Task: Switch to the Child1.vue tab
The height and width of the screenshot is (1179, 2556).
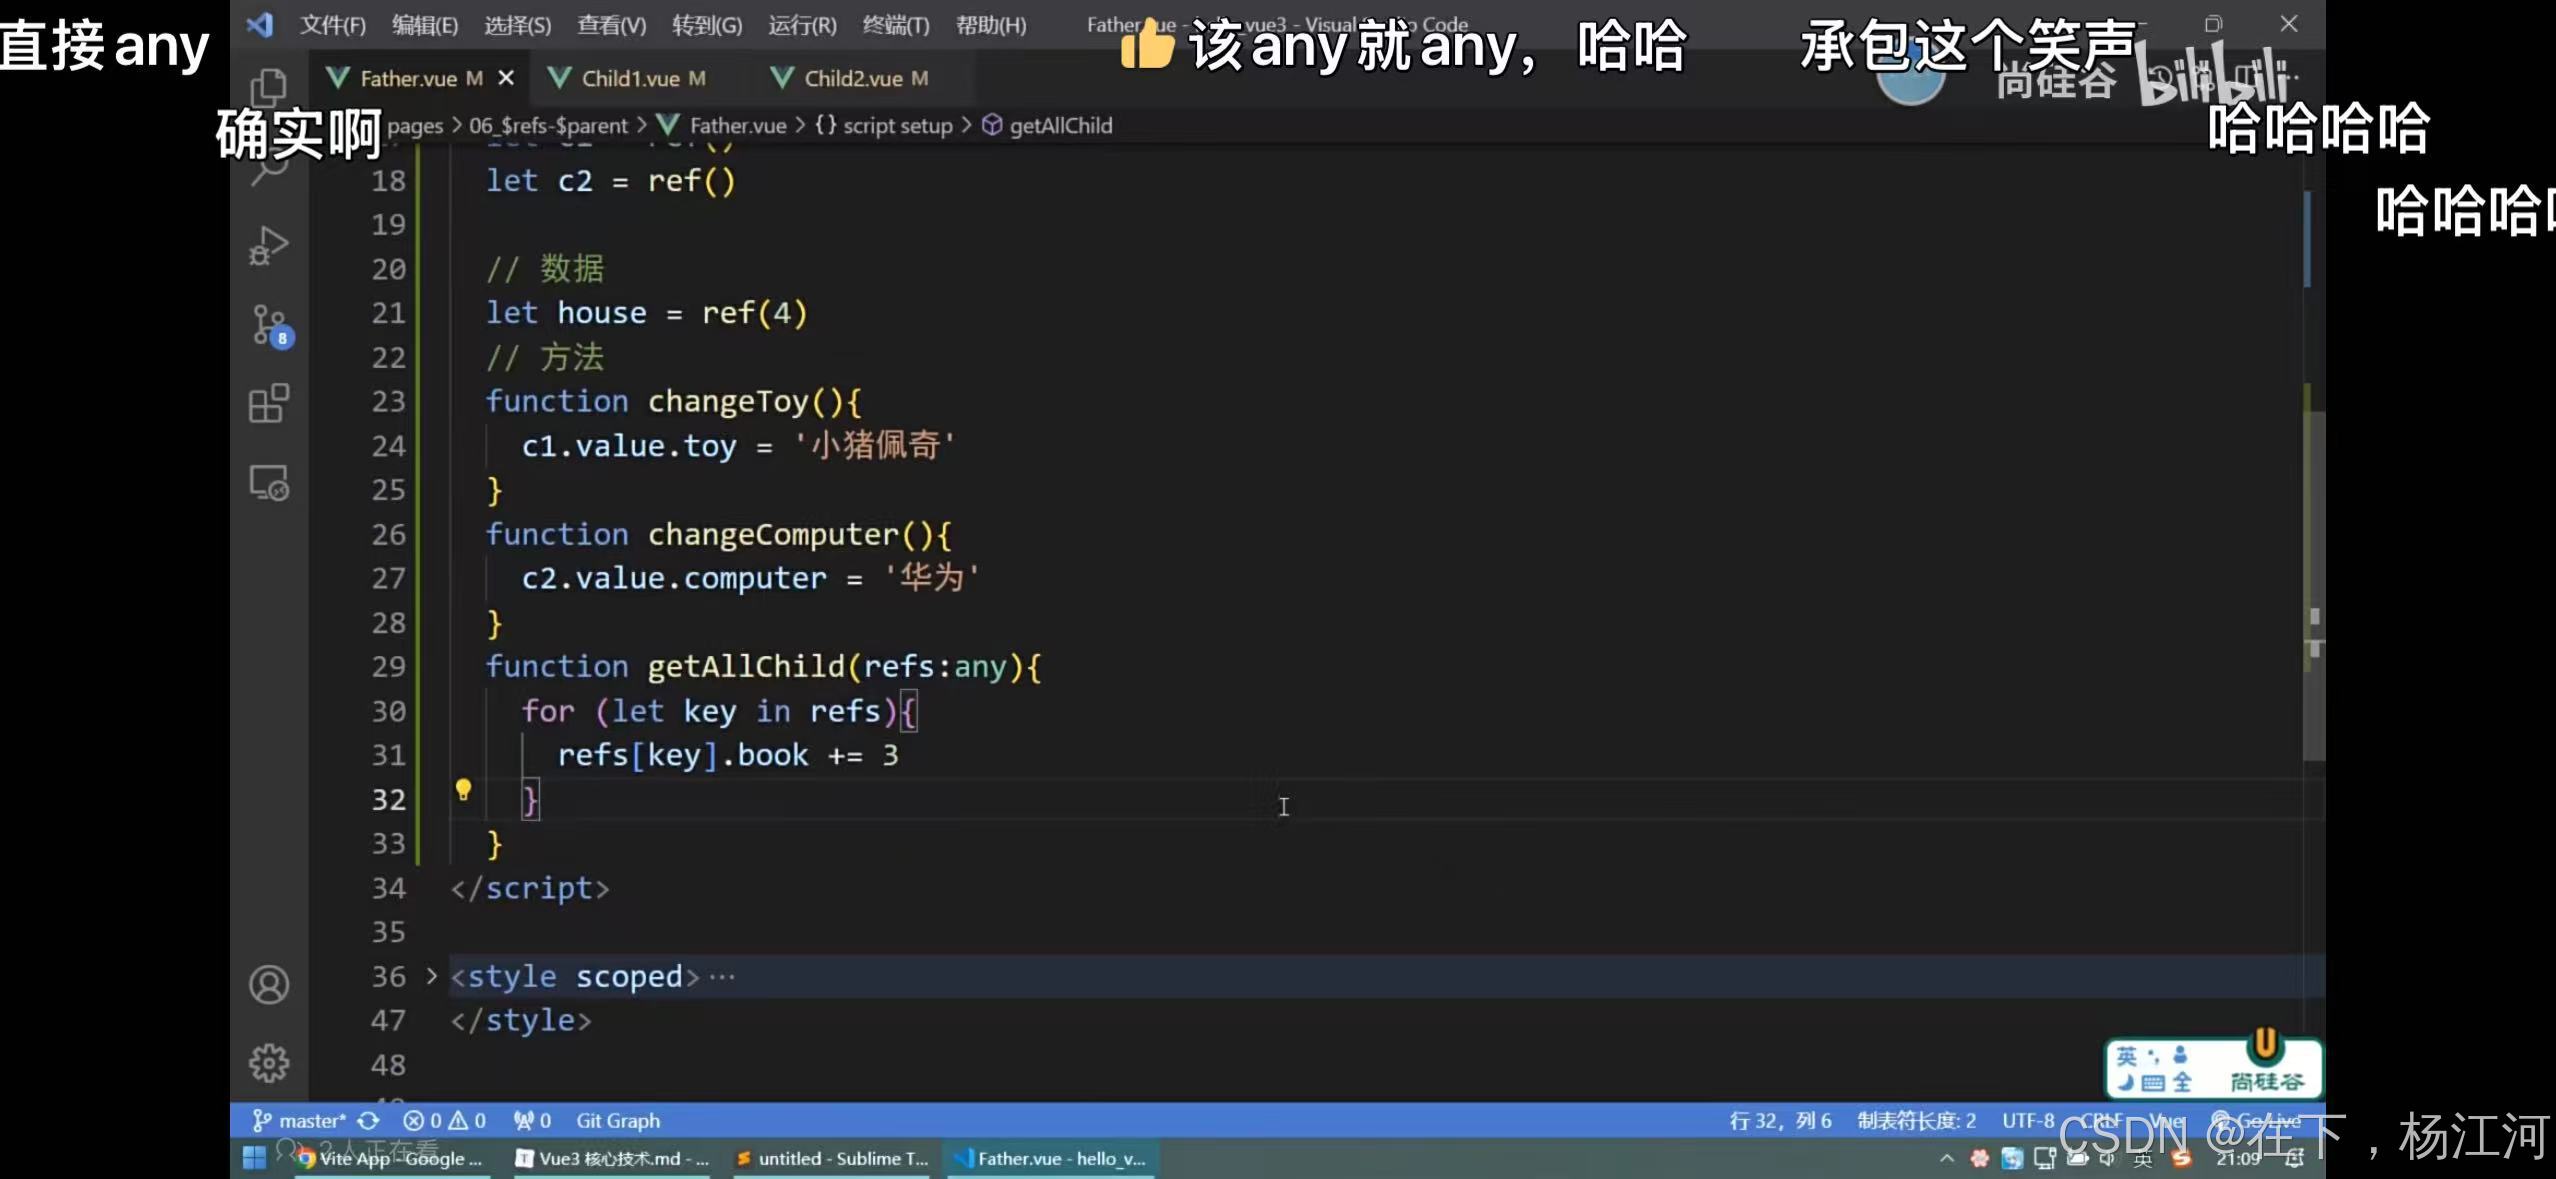Action: pos(629,78)
